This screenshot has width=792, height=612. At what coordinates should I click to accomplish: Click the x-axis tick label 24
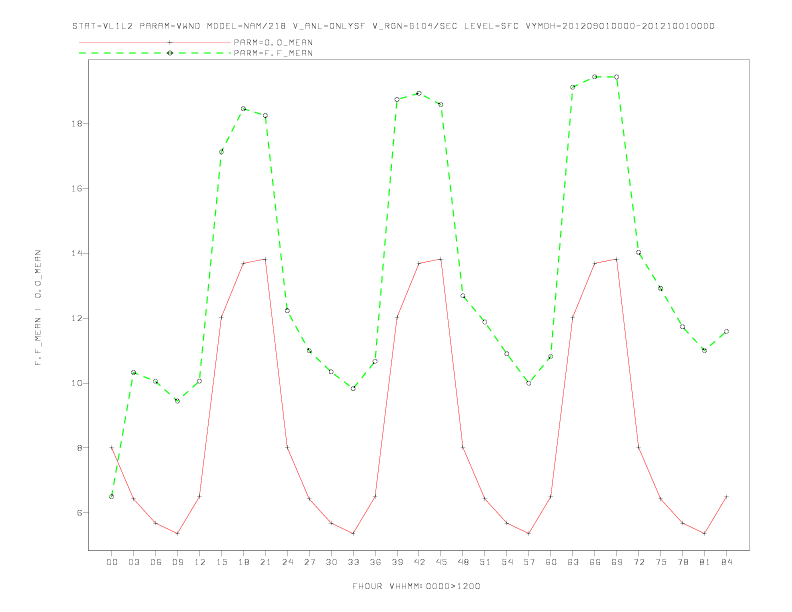point(287,562)
